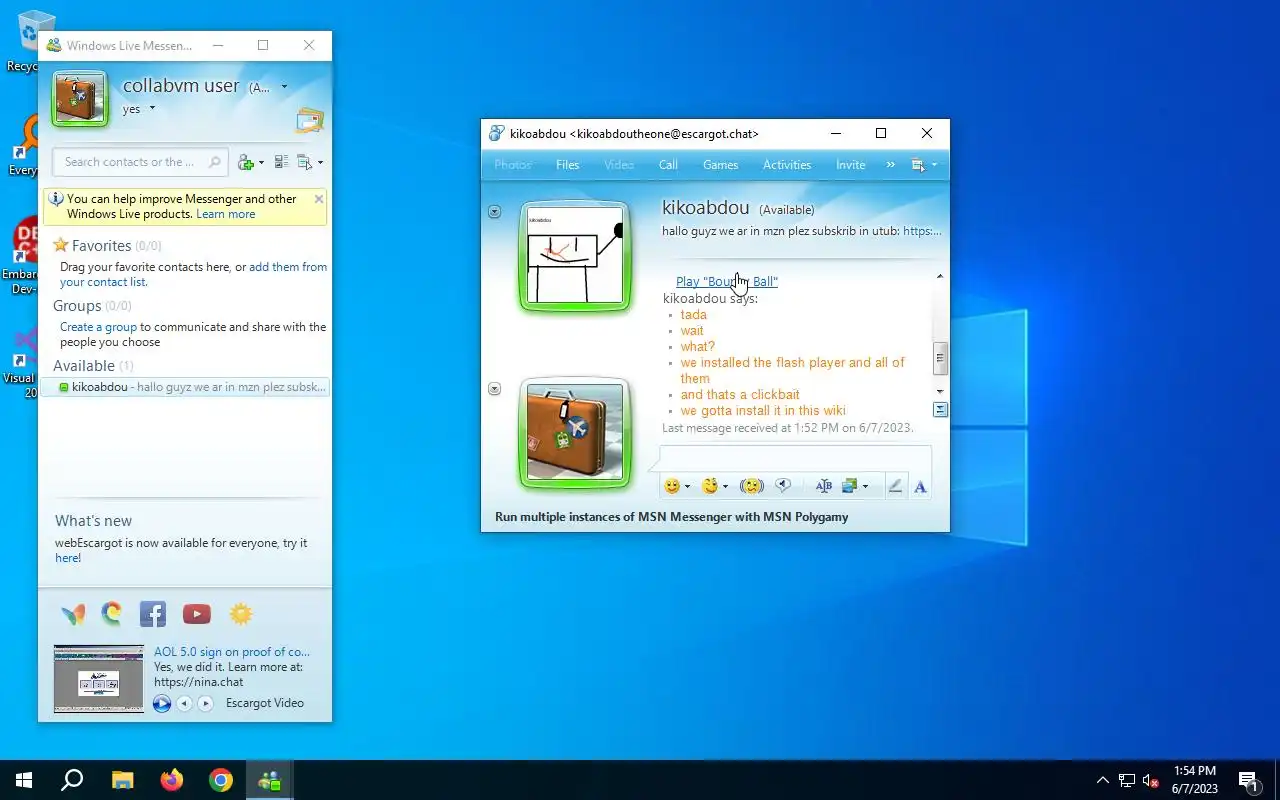This screenshot has height=800, width=1280.
Task: Click the message typing box
Action: click(795, 458)
